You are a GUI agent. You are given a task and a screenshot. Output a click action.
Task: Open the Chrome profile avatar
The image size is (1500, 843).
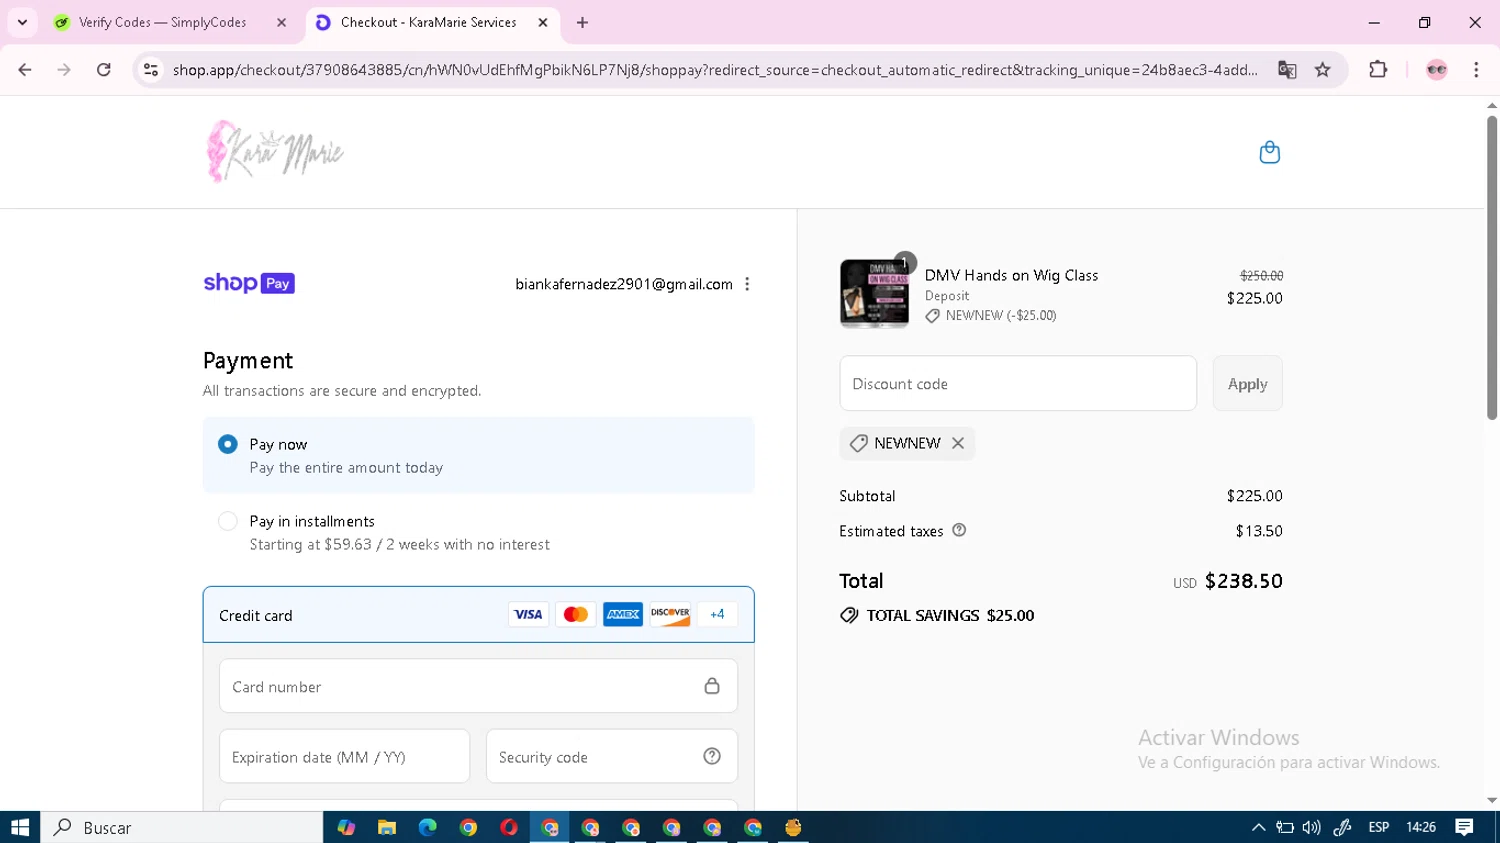pos(1437,69)
